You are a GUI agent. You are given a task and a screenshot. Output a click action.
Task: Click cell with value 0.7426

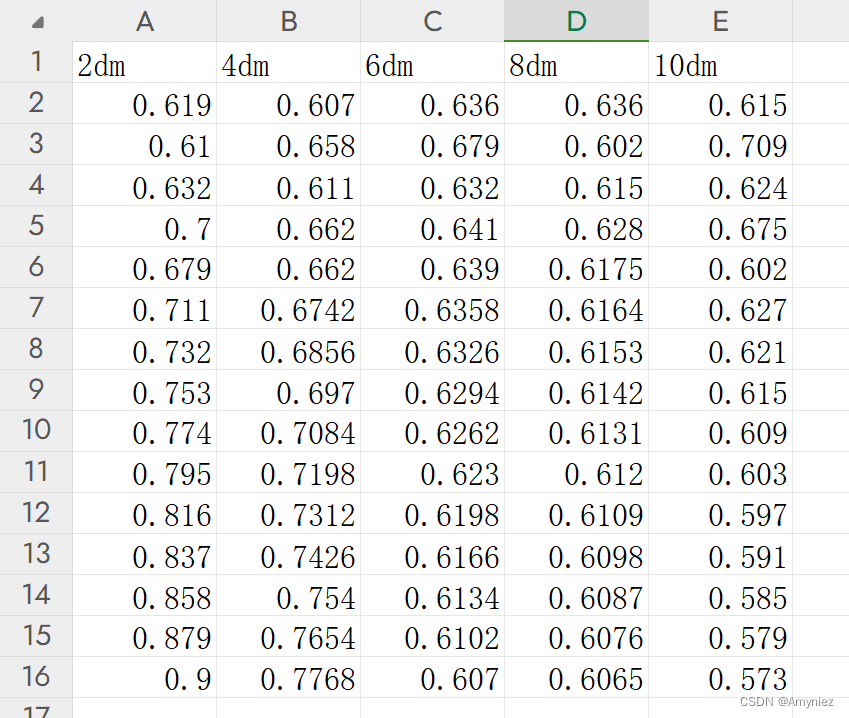click(x=288, y=554)
